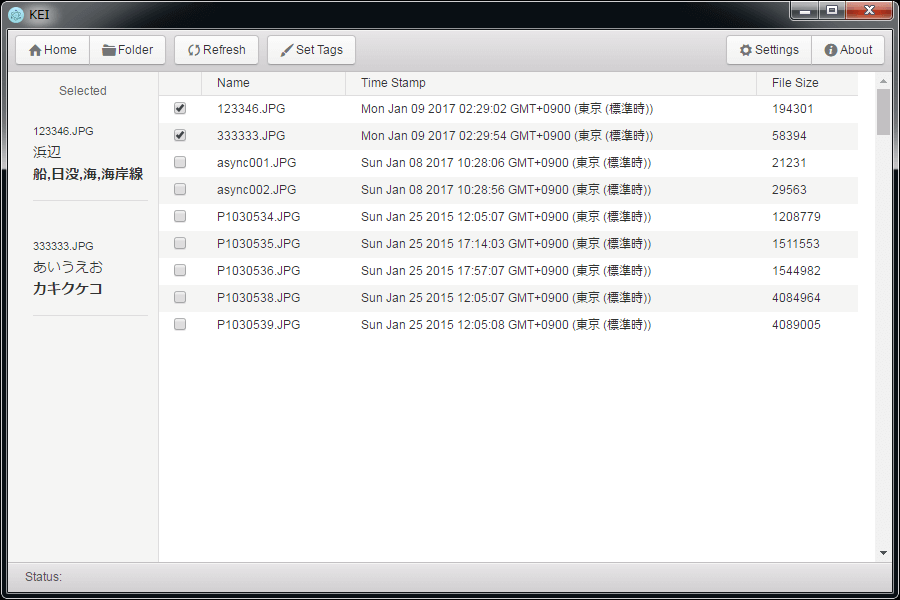900x600 pixels.
Task: Select file name P1030535.JPG
Action: coord(258,243)
